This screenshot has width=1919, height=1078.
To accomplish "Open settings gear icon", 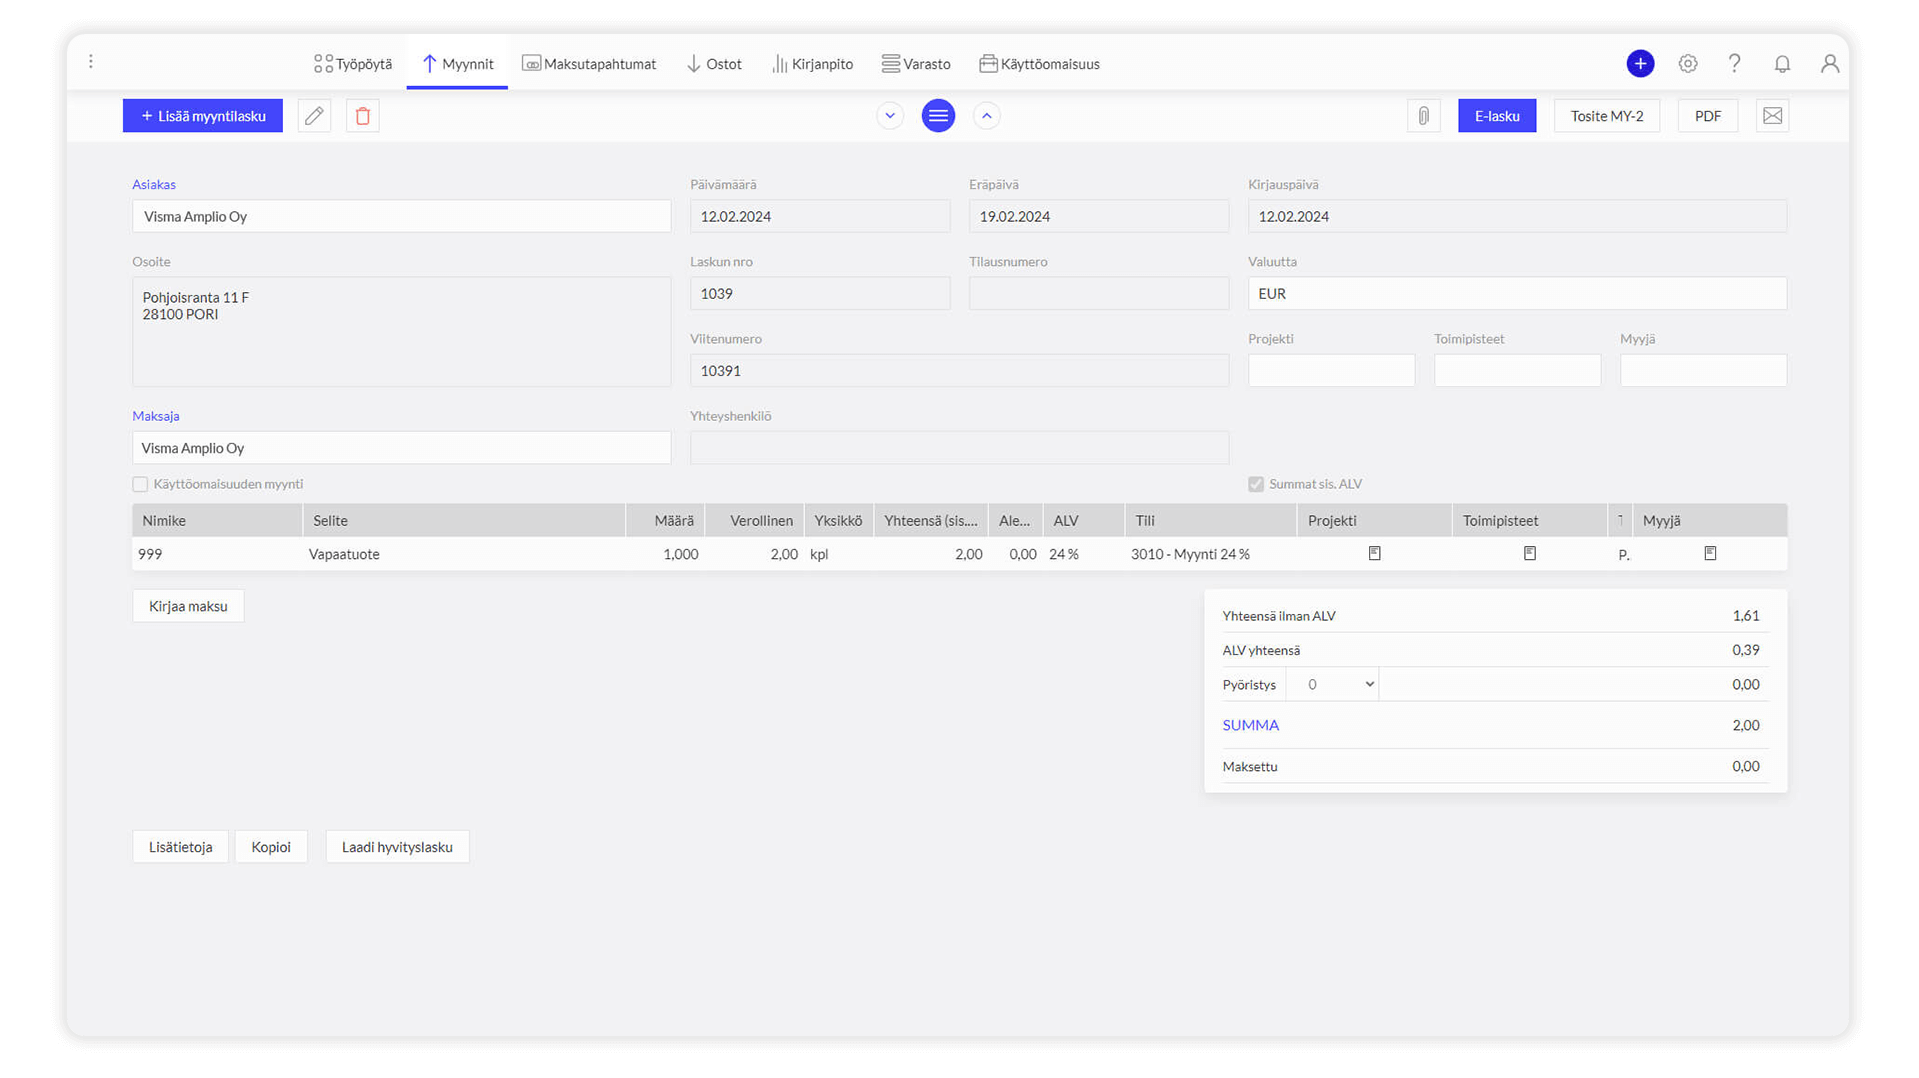I will tap(1688, 64).
